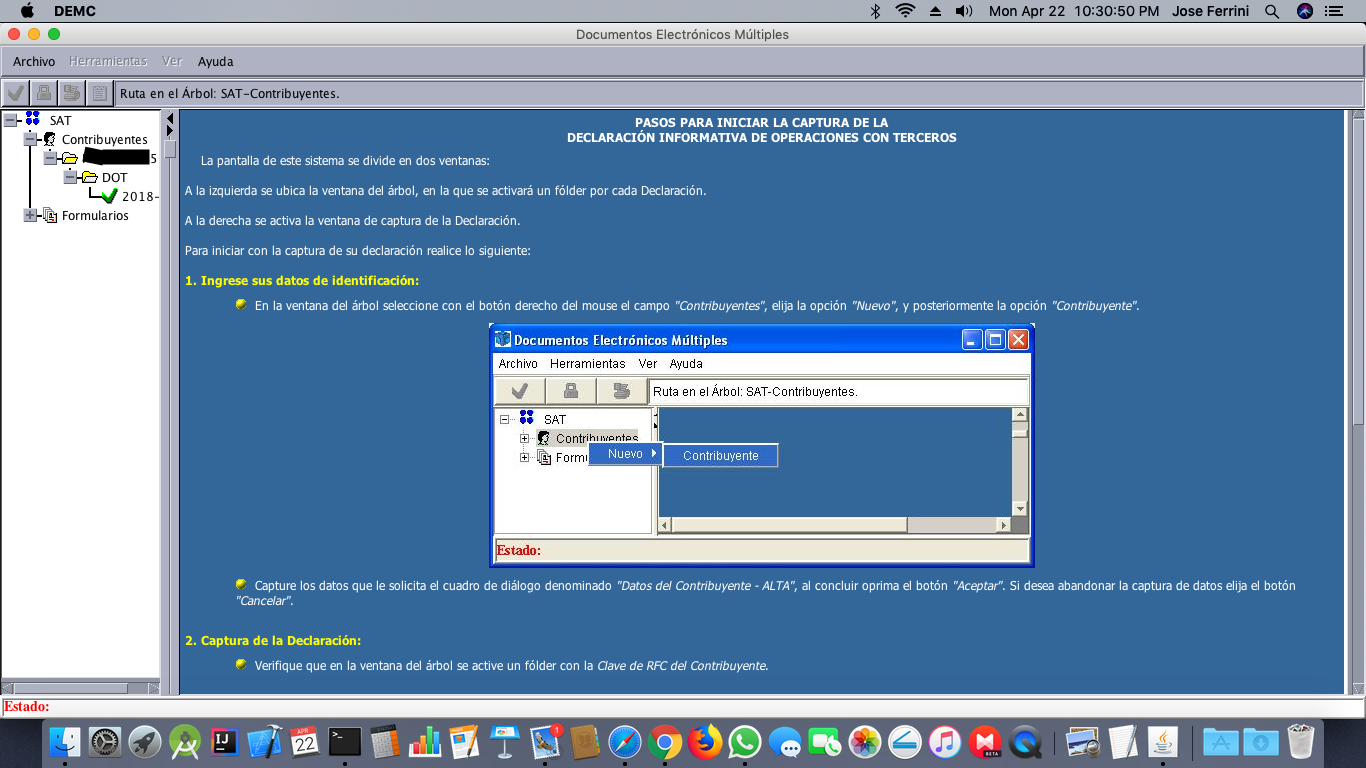1366x768 pixels.
Task: Collapse the Contribuyentes tree branch
Action: tap(30, 139)
